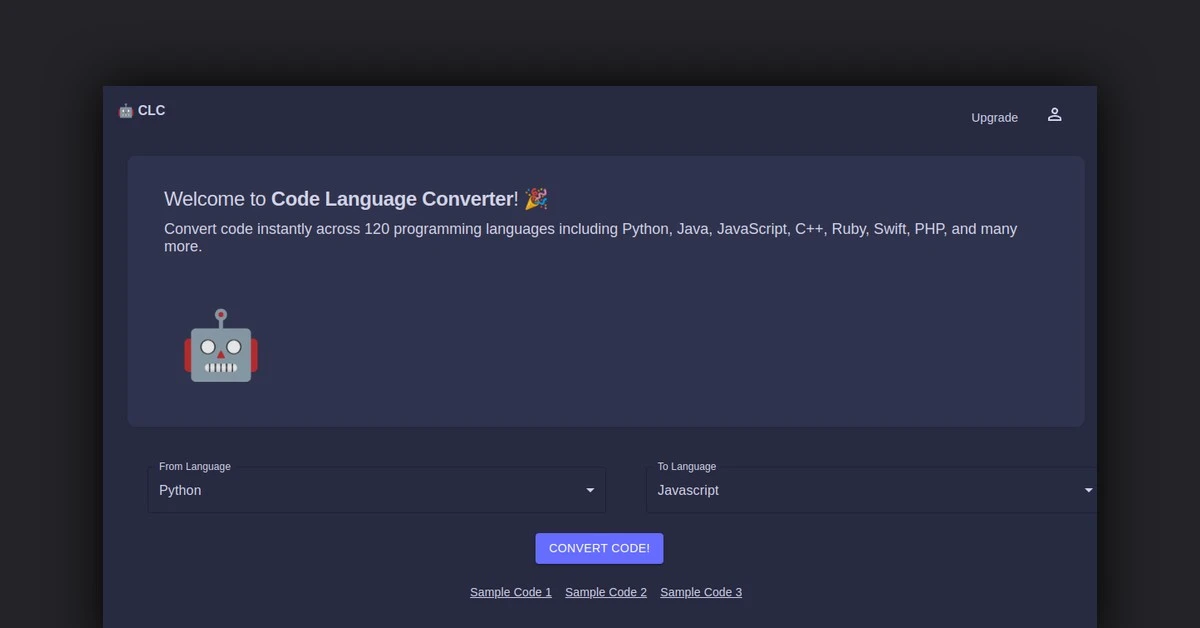
Task: Open the user account icon
Action: (x=1054, y=114)
